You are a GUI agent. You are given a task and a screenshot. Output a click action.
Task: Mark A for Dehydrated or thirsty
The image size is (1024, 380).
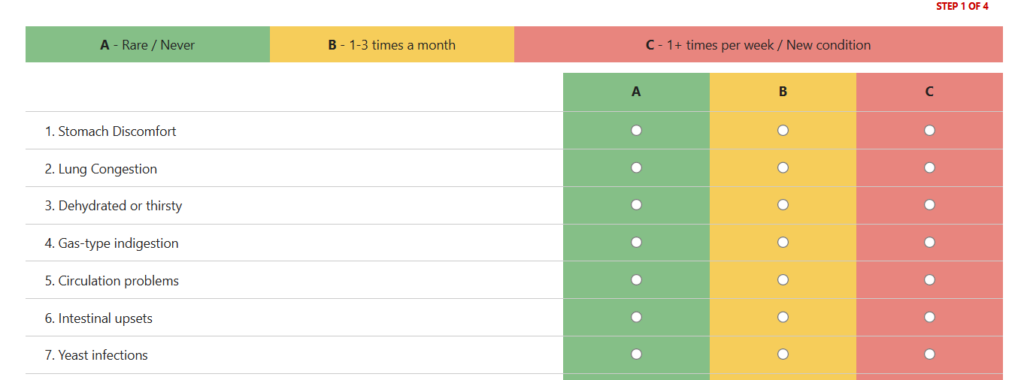[636, 205]
